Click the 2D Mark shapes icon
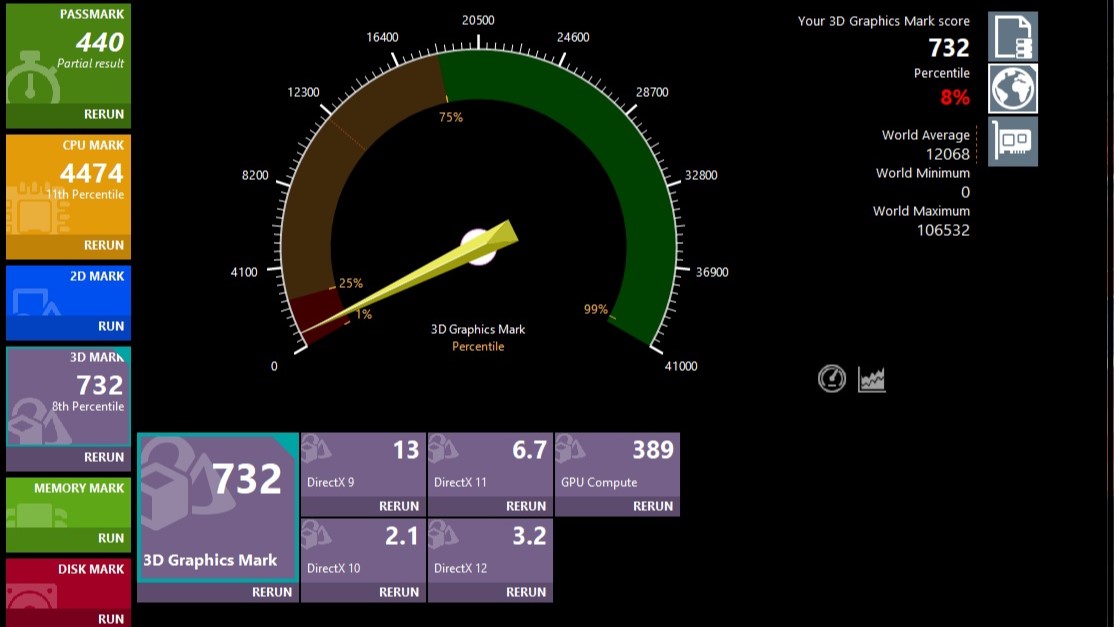This screenshot has height=627, width=1114. coord(36,302)
